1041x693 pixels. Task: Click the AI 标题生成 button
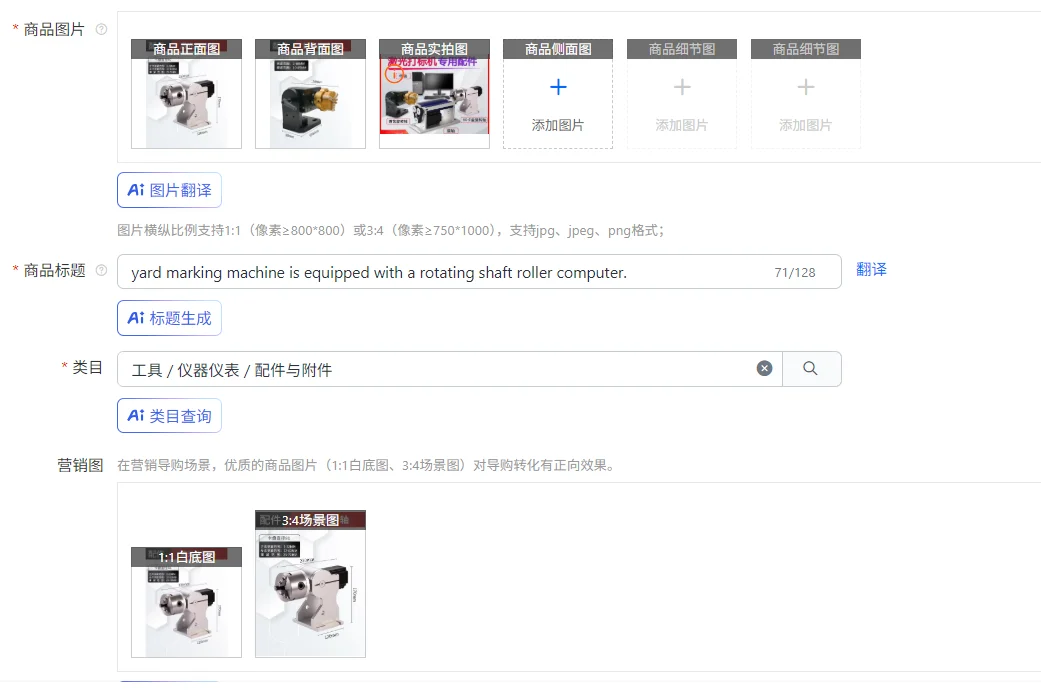169,318
